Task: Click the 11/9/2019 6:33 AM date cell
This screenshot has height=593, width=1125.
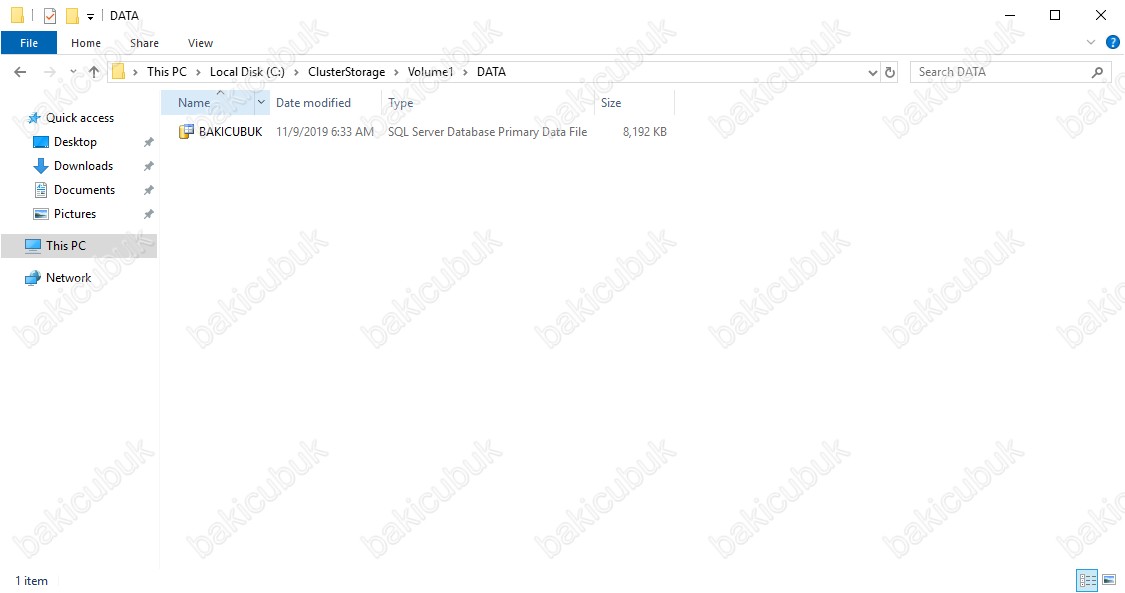Action: [x=325, y=132]
